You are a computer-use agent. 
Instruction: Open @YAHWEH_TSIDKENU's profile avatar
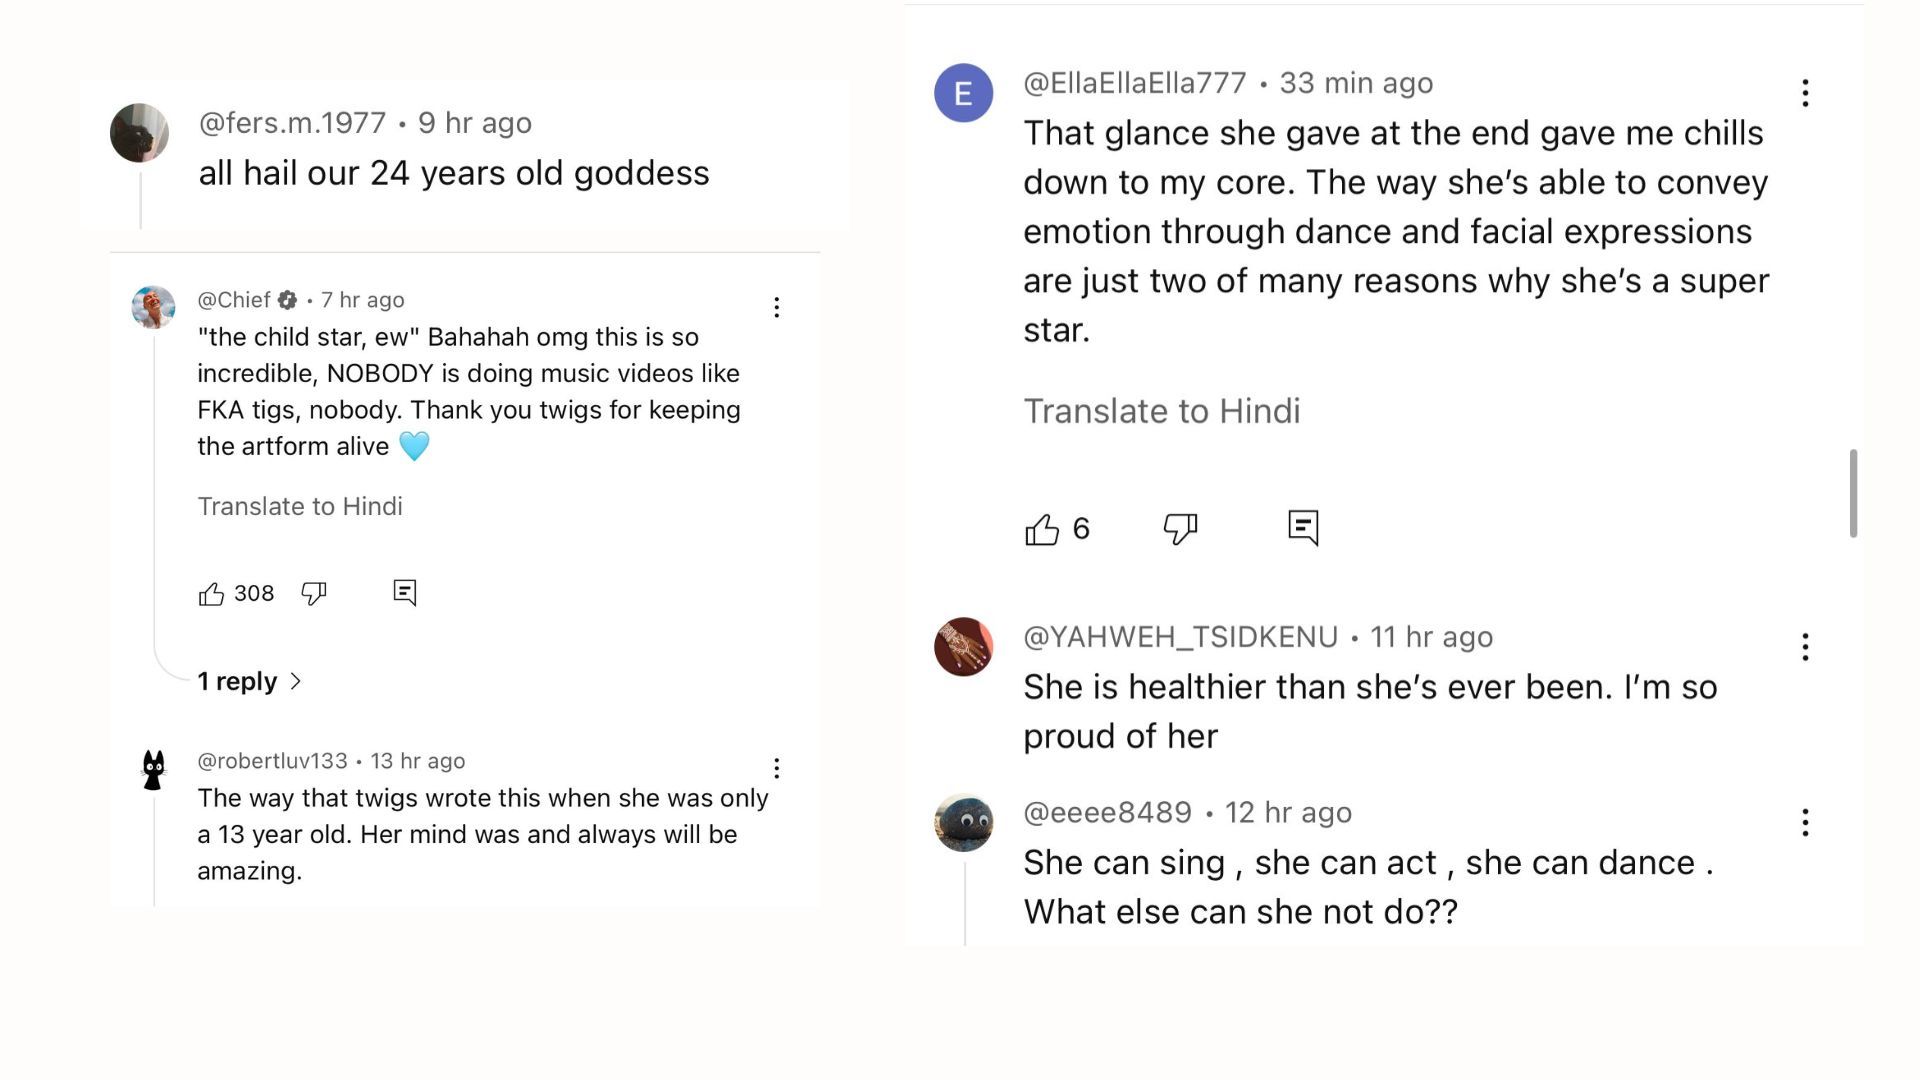coord(963,647)
